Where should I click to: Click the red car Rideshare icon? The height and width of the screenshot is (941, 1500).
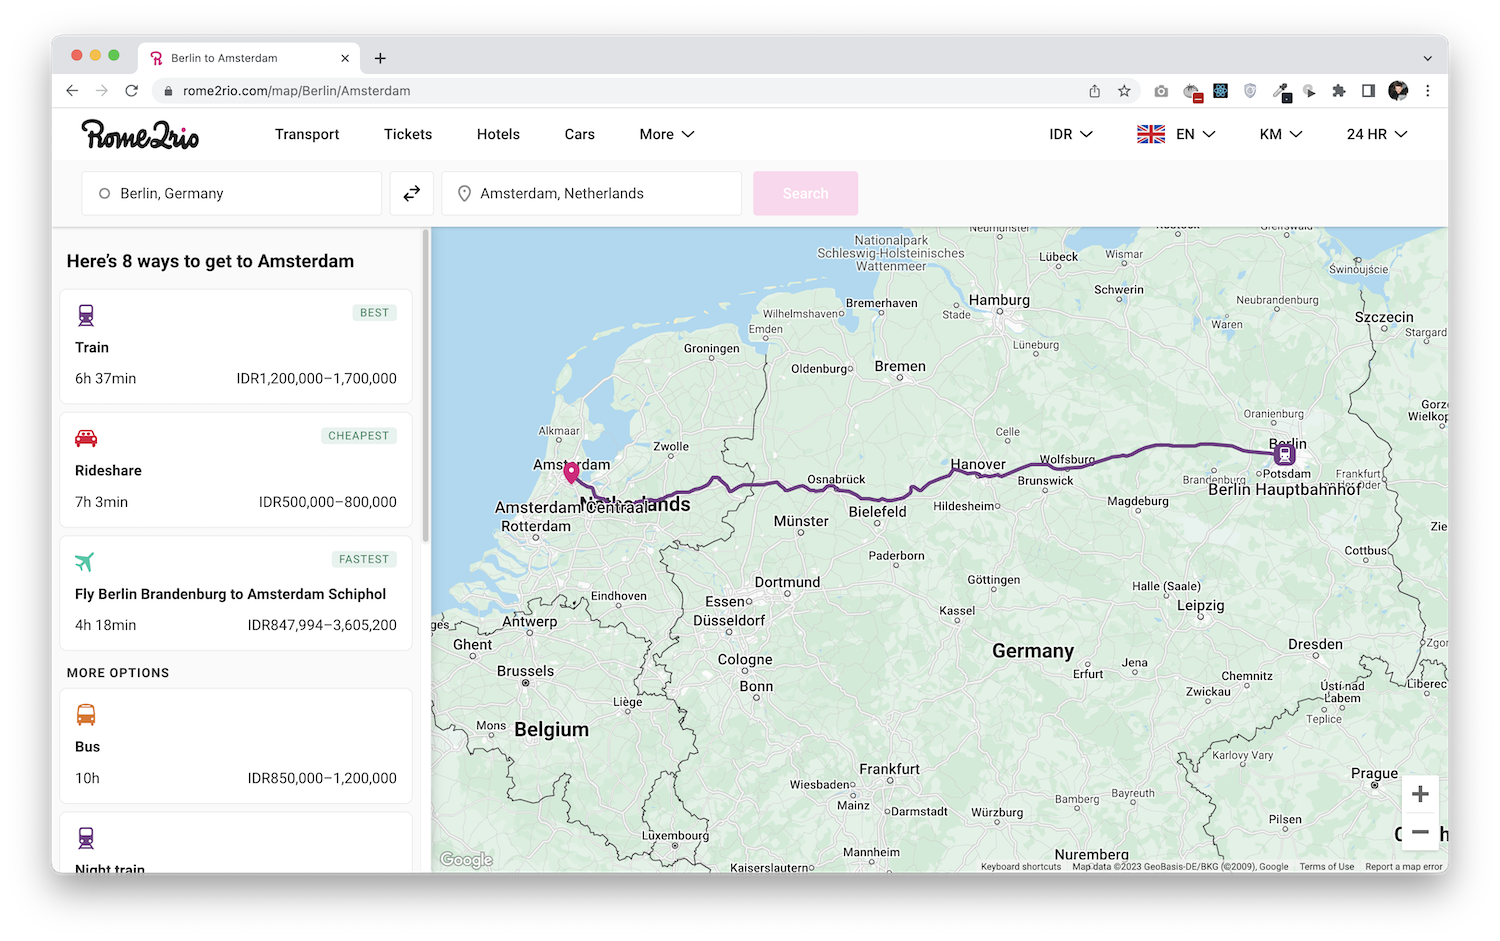[86, 438]
